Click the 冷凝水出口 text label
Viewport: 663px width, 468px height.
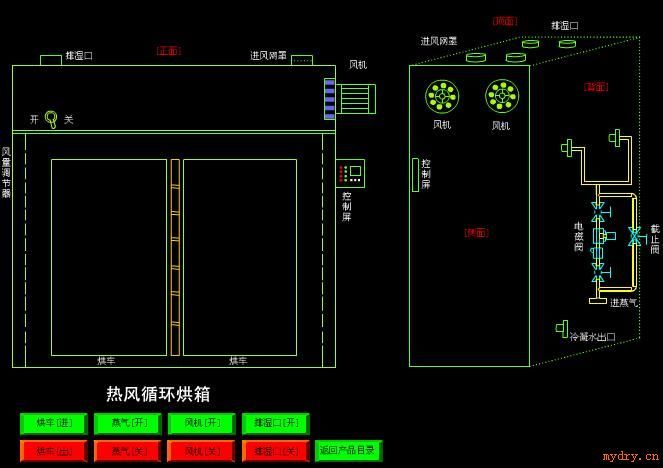click(x=592, y=337)
